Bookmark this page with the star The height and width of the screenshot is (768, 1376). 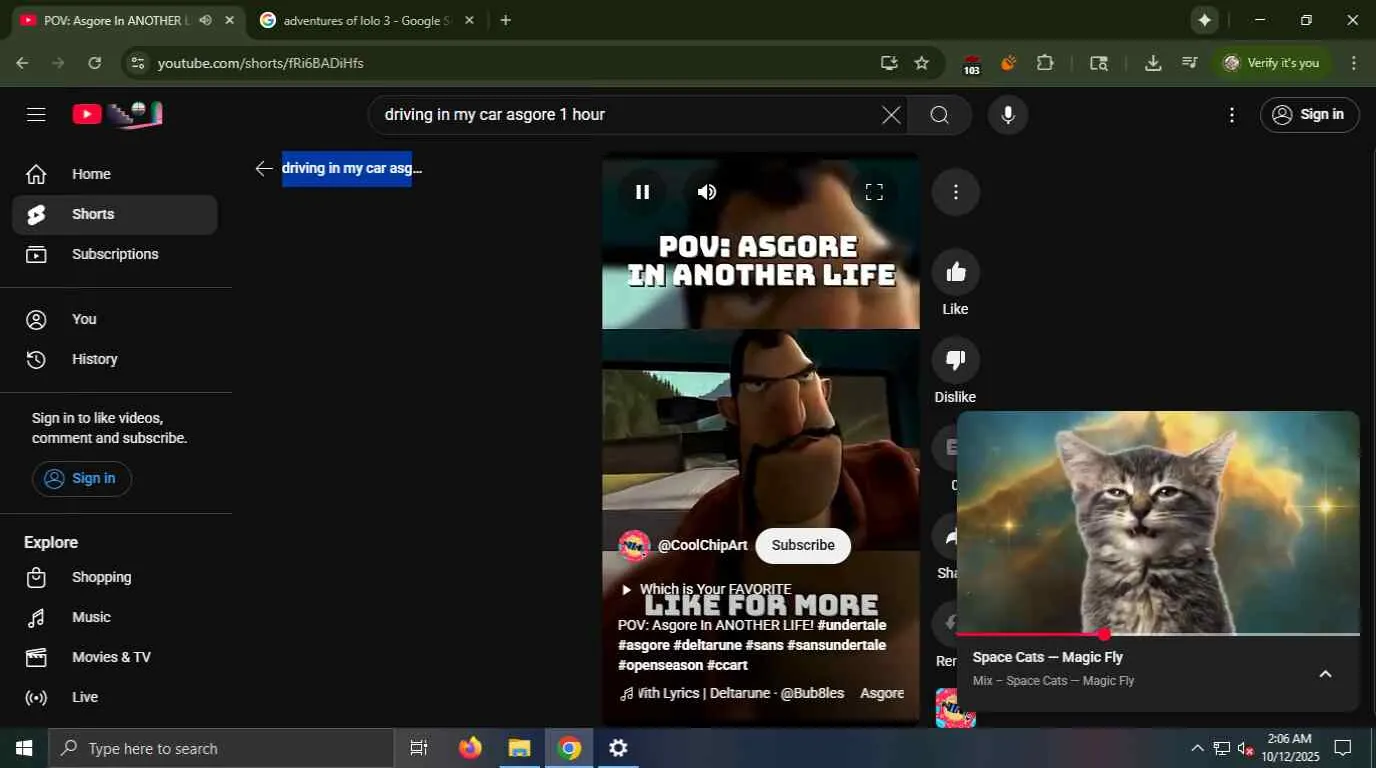click(921, 63)
